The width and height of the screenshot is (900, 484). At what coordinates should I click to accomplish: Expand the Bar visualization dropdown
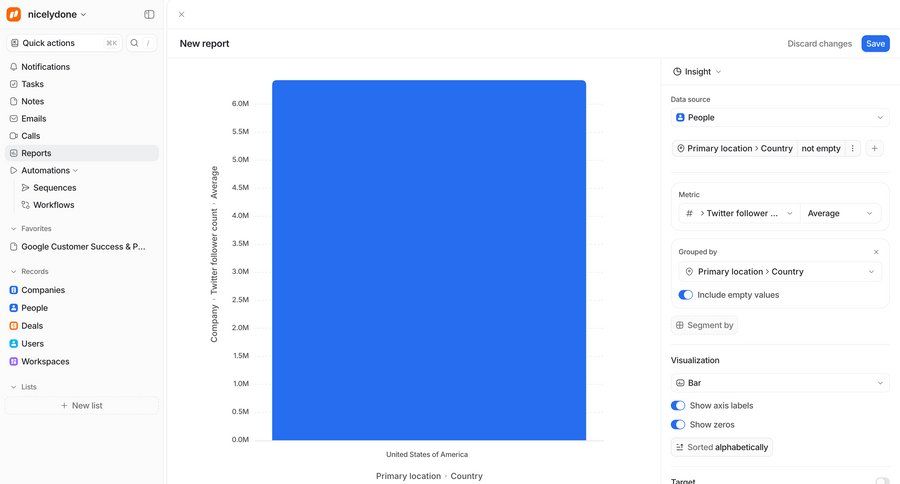tap(779, 383)
